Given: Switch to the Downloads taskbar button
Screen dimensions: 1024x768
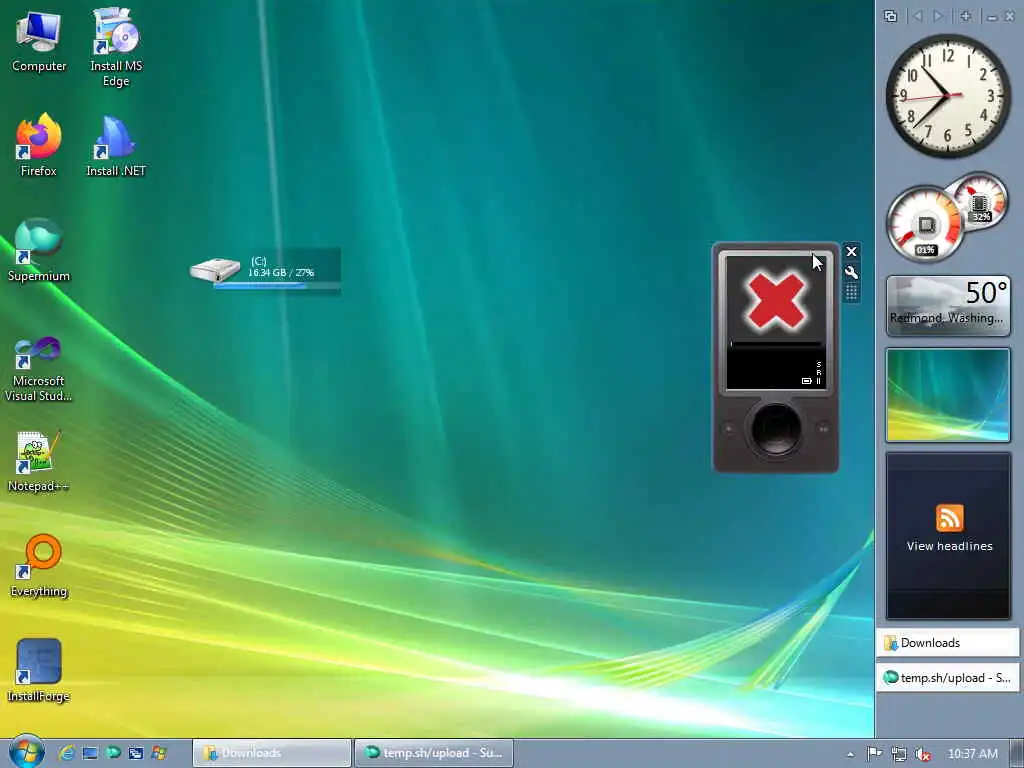Looking at the screenshot, I should click(272, 753).
